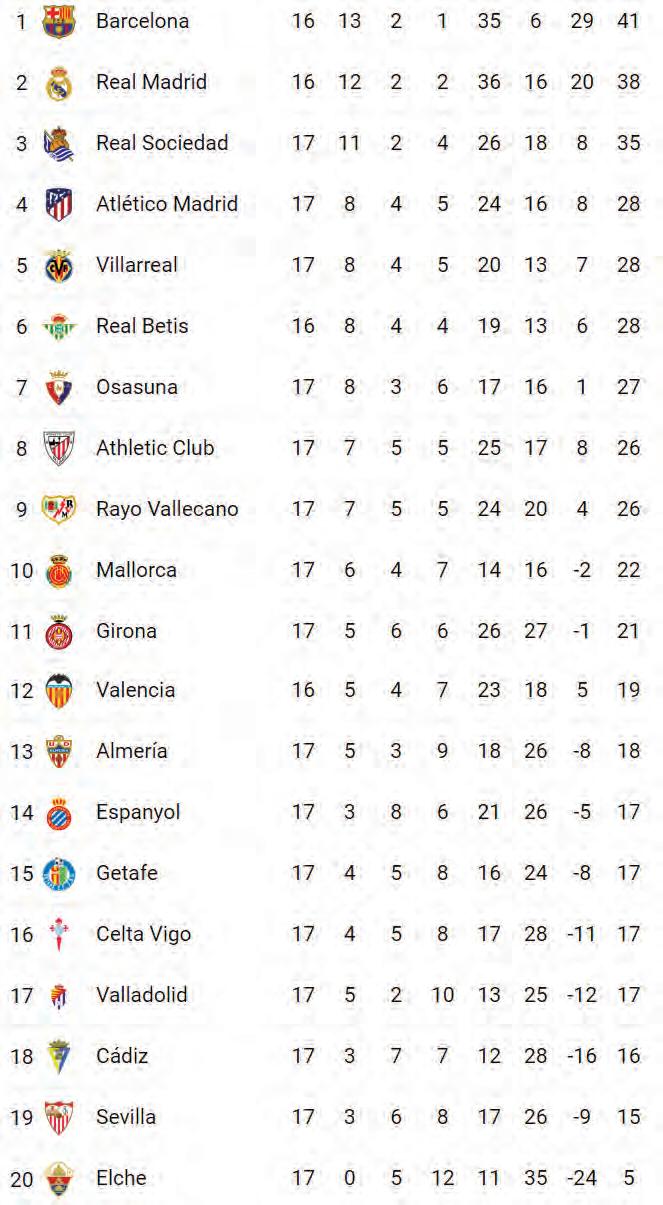This screenshot has height=1205, width=663.
Task: Click the Real Sociedad crest icon
Action: point(59,144)
